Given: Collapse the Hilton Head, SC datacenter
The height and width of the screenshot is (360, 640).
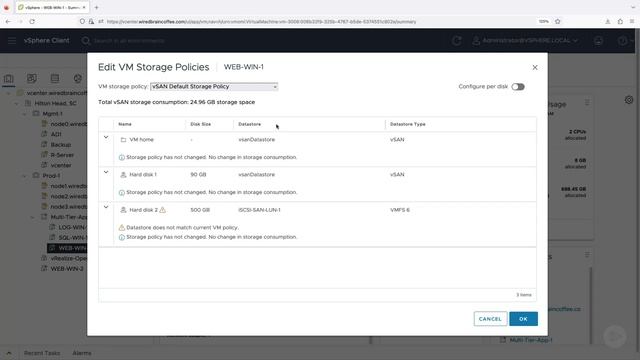Looking at the screenshot, I should 16,103.
